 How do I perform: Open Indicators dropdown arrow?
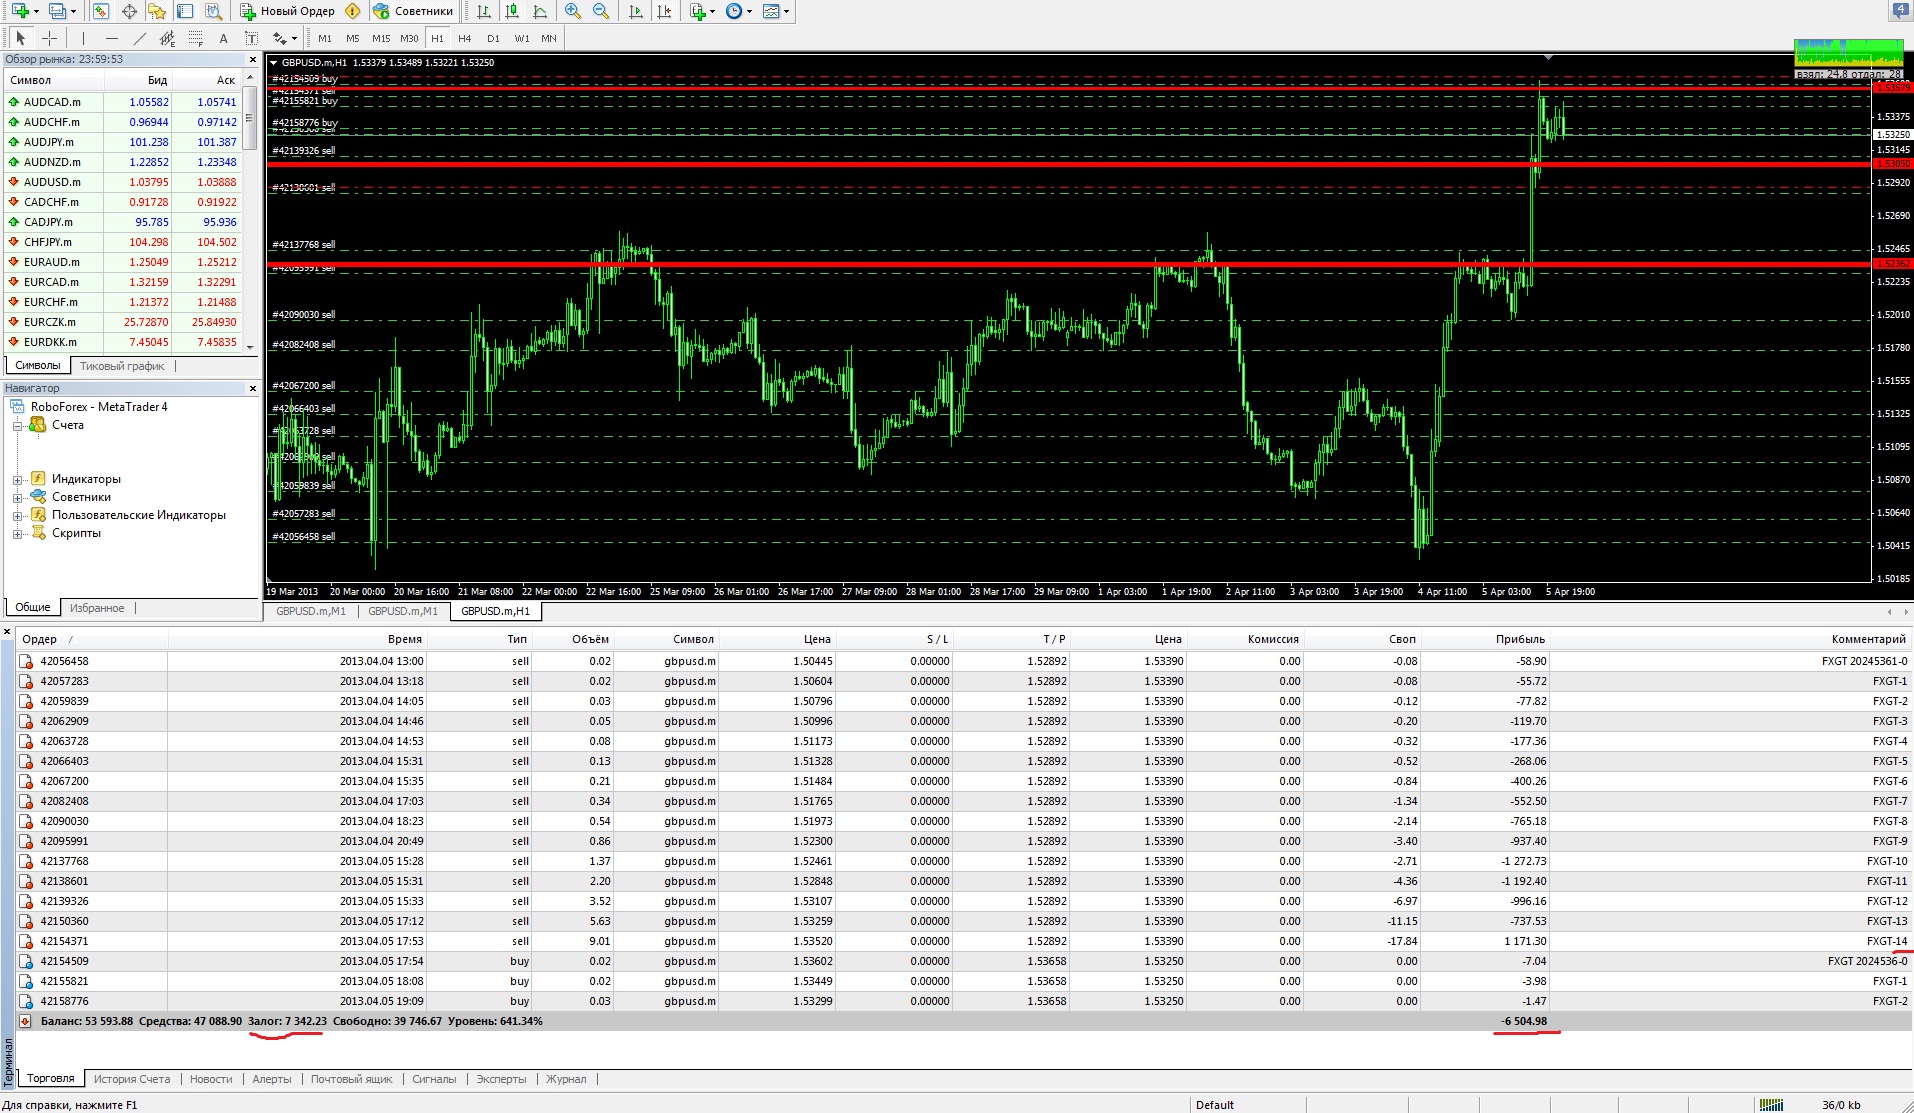click(x=712, y=12)
